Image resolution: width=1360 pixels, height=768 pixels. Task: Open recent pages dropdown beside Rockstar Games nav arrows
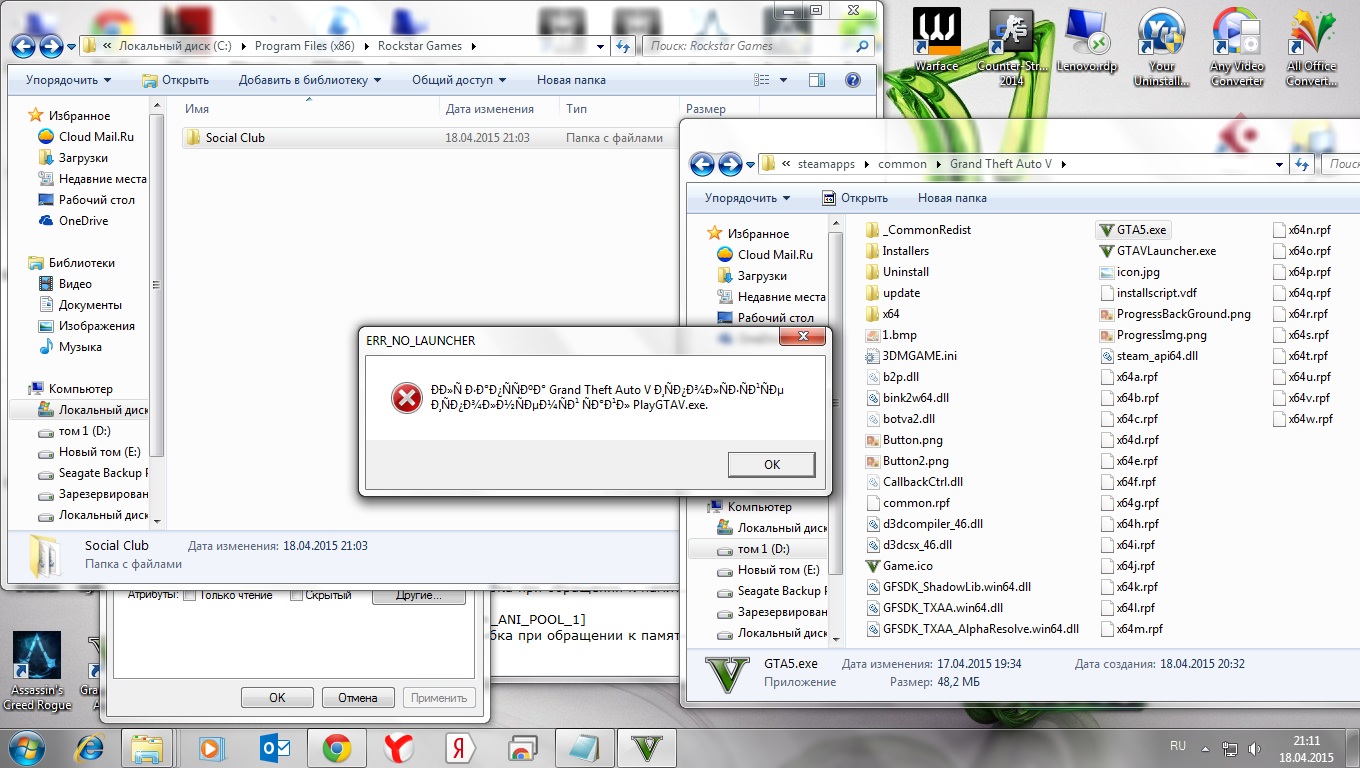pyautogui.click(x=71, y=46)
